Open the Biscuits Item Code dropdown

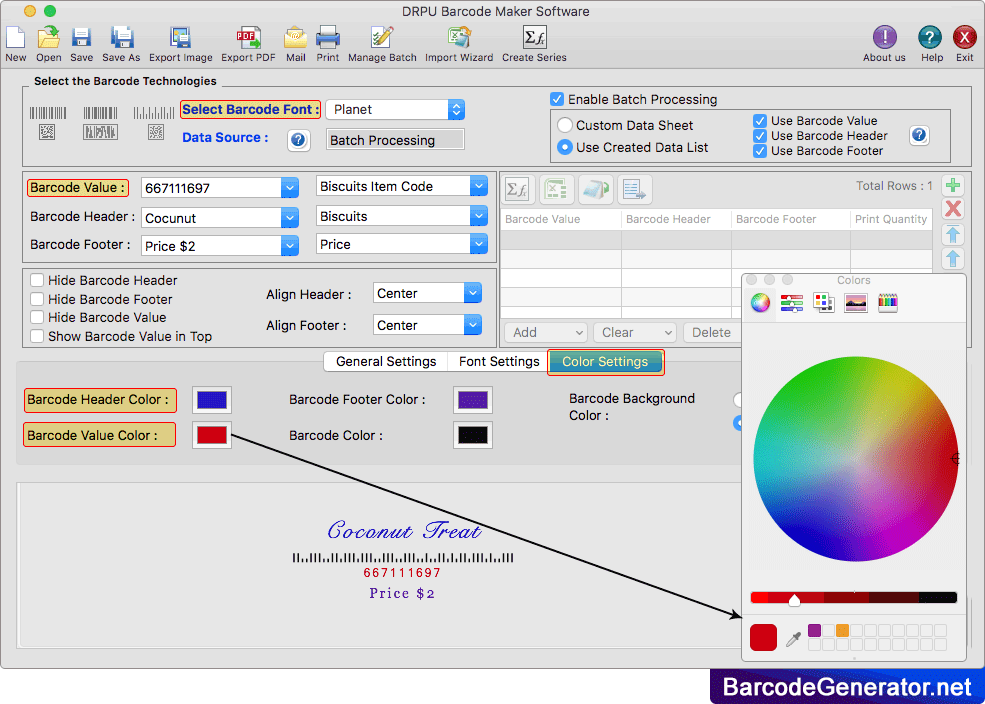click(x=479, y=186)
